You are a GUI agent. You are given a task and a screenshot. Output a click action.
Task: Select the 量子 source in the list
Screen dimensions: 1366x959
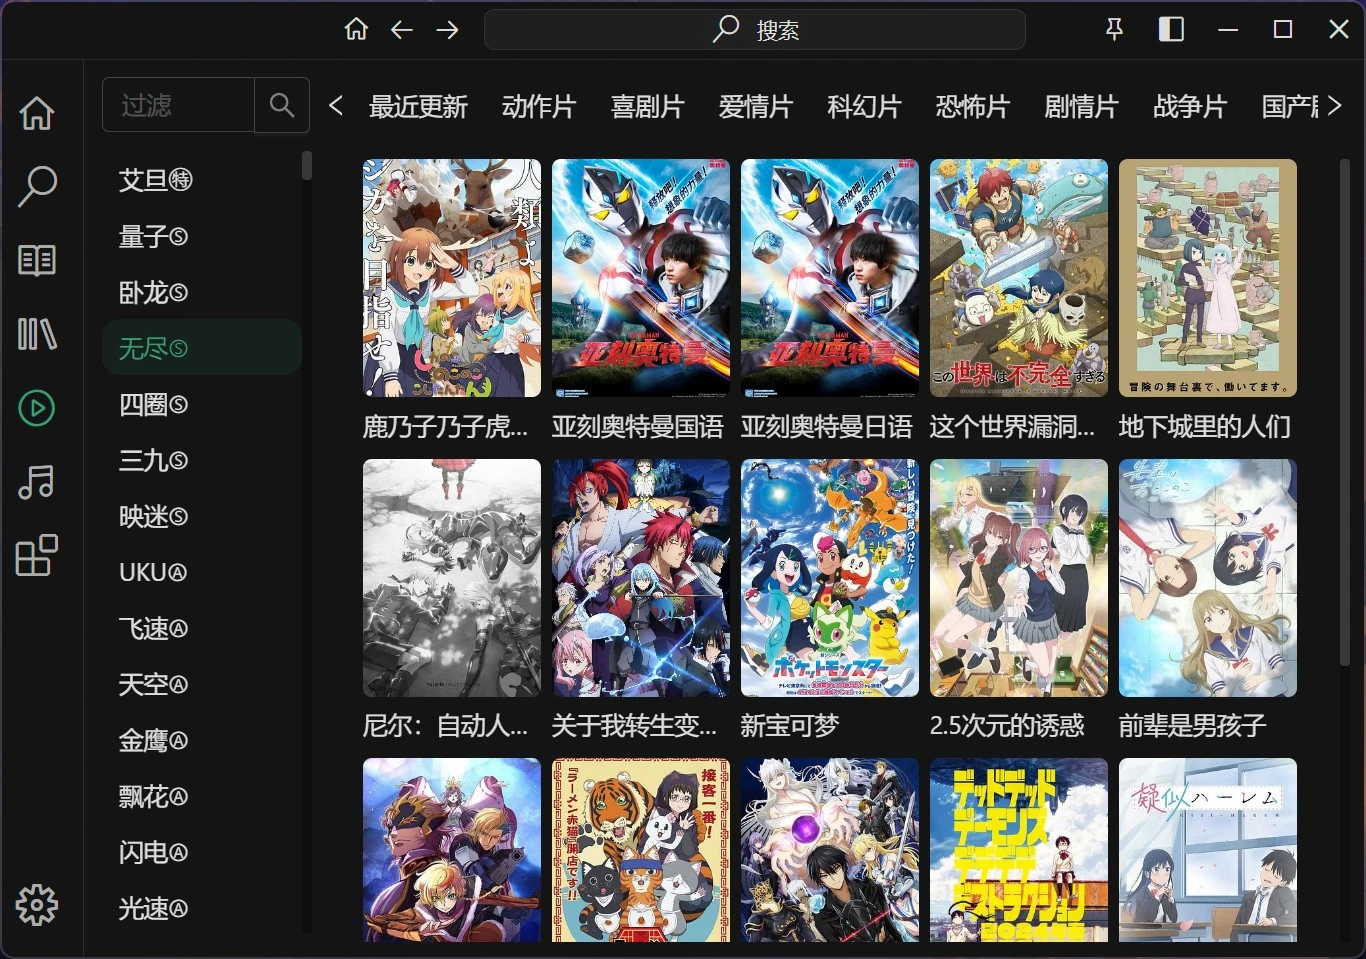(x=201, y=236)
